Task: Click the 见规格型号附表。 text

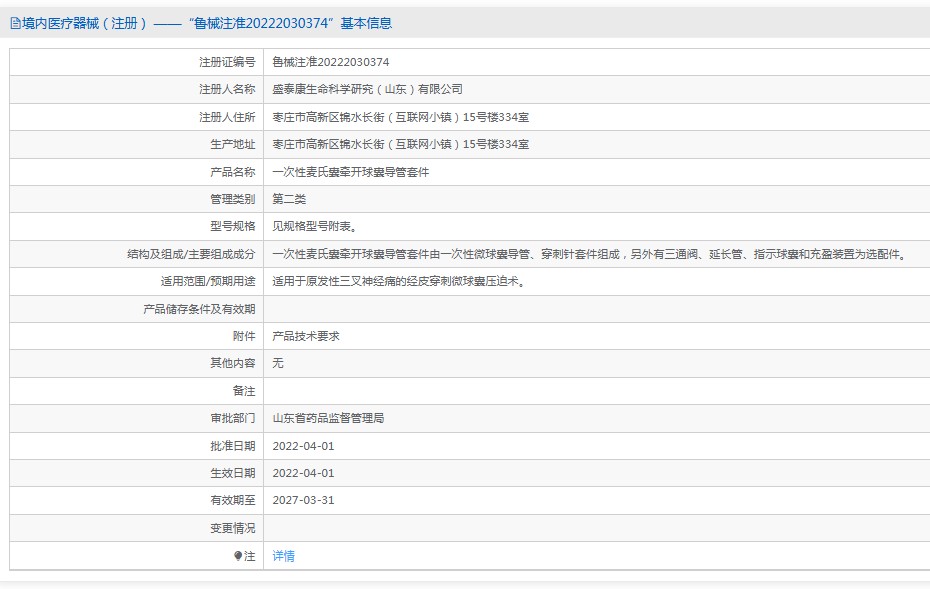Action: 313,226
